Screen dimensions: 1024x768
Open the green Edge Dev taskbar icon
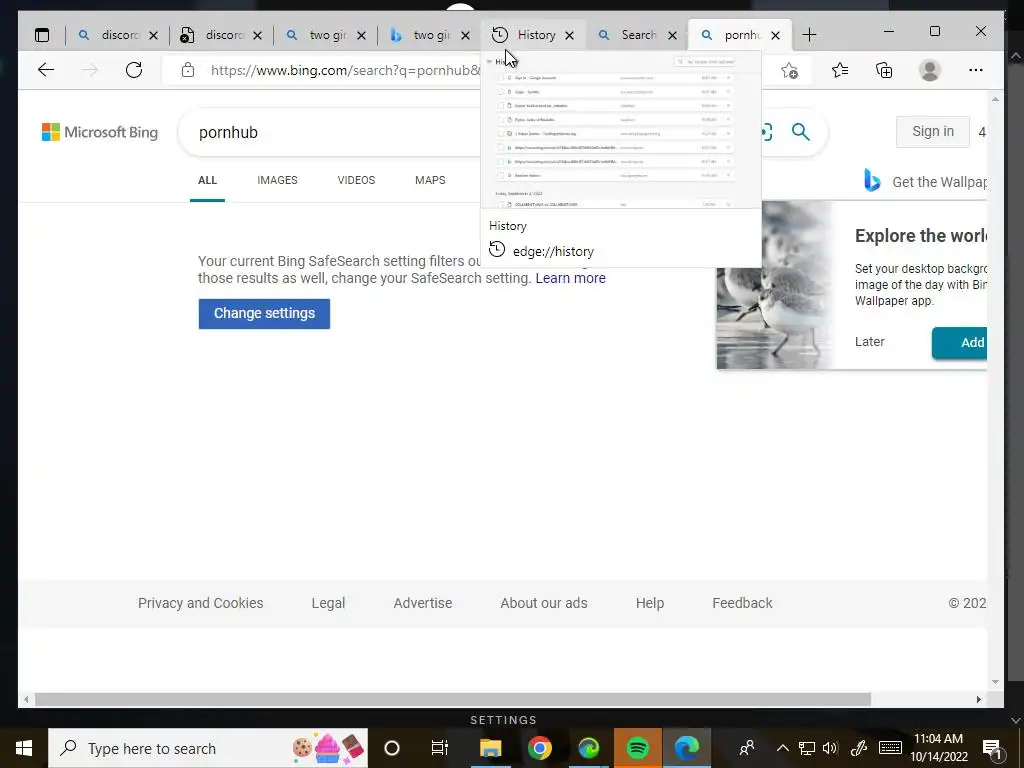pyautogui.click(x=588, y=748)
